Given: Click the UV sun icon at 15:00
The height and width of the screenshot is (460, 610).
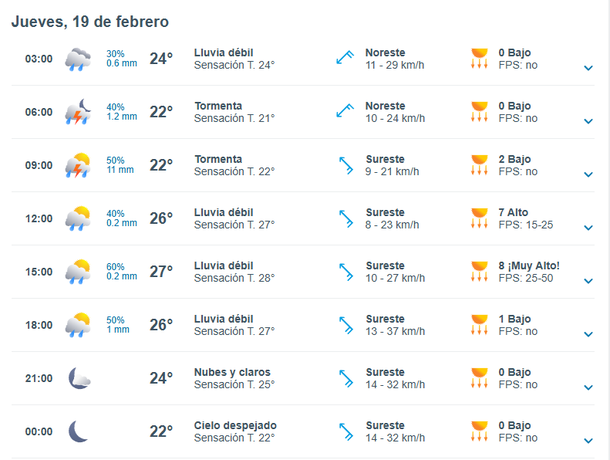Looking at the screenshot, I should coord(480,271).
